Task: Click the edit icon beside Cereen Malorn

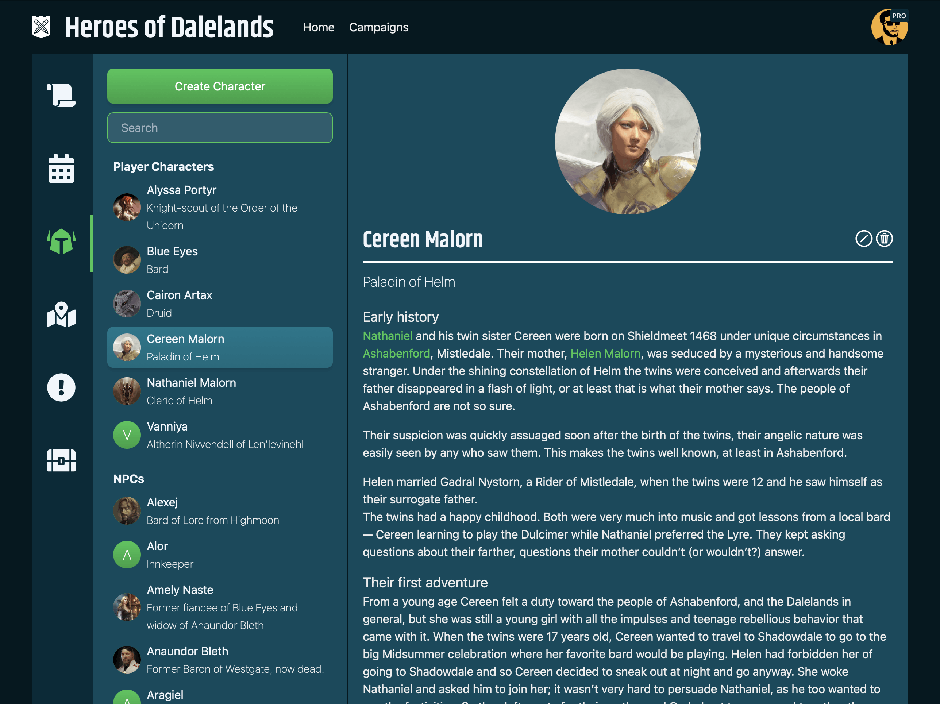Action: pos(863,239)
